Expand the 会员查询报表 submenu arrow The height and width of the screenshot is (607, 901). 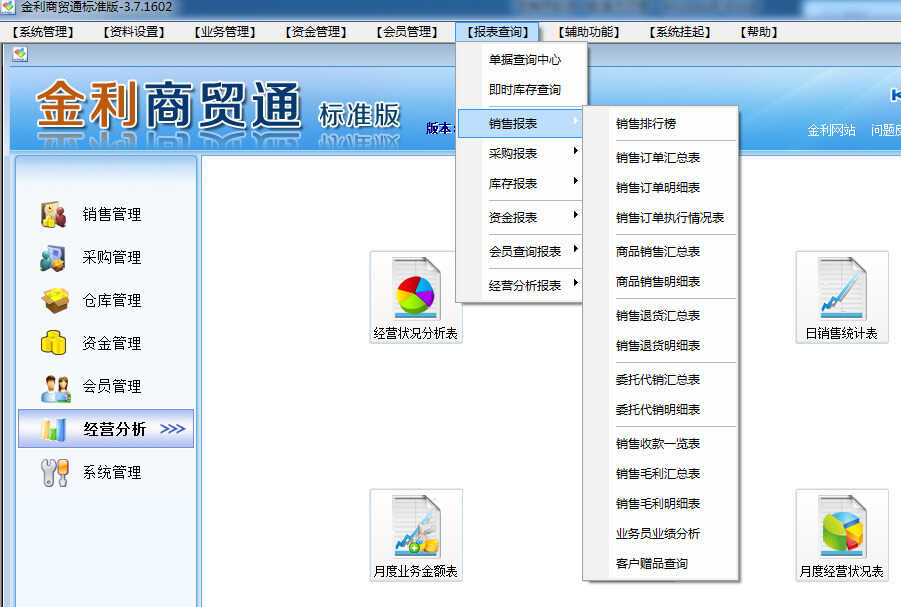575,248
